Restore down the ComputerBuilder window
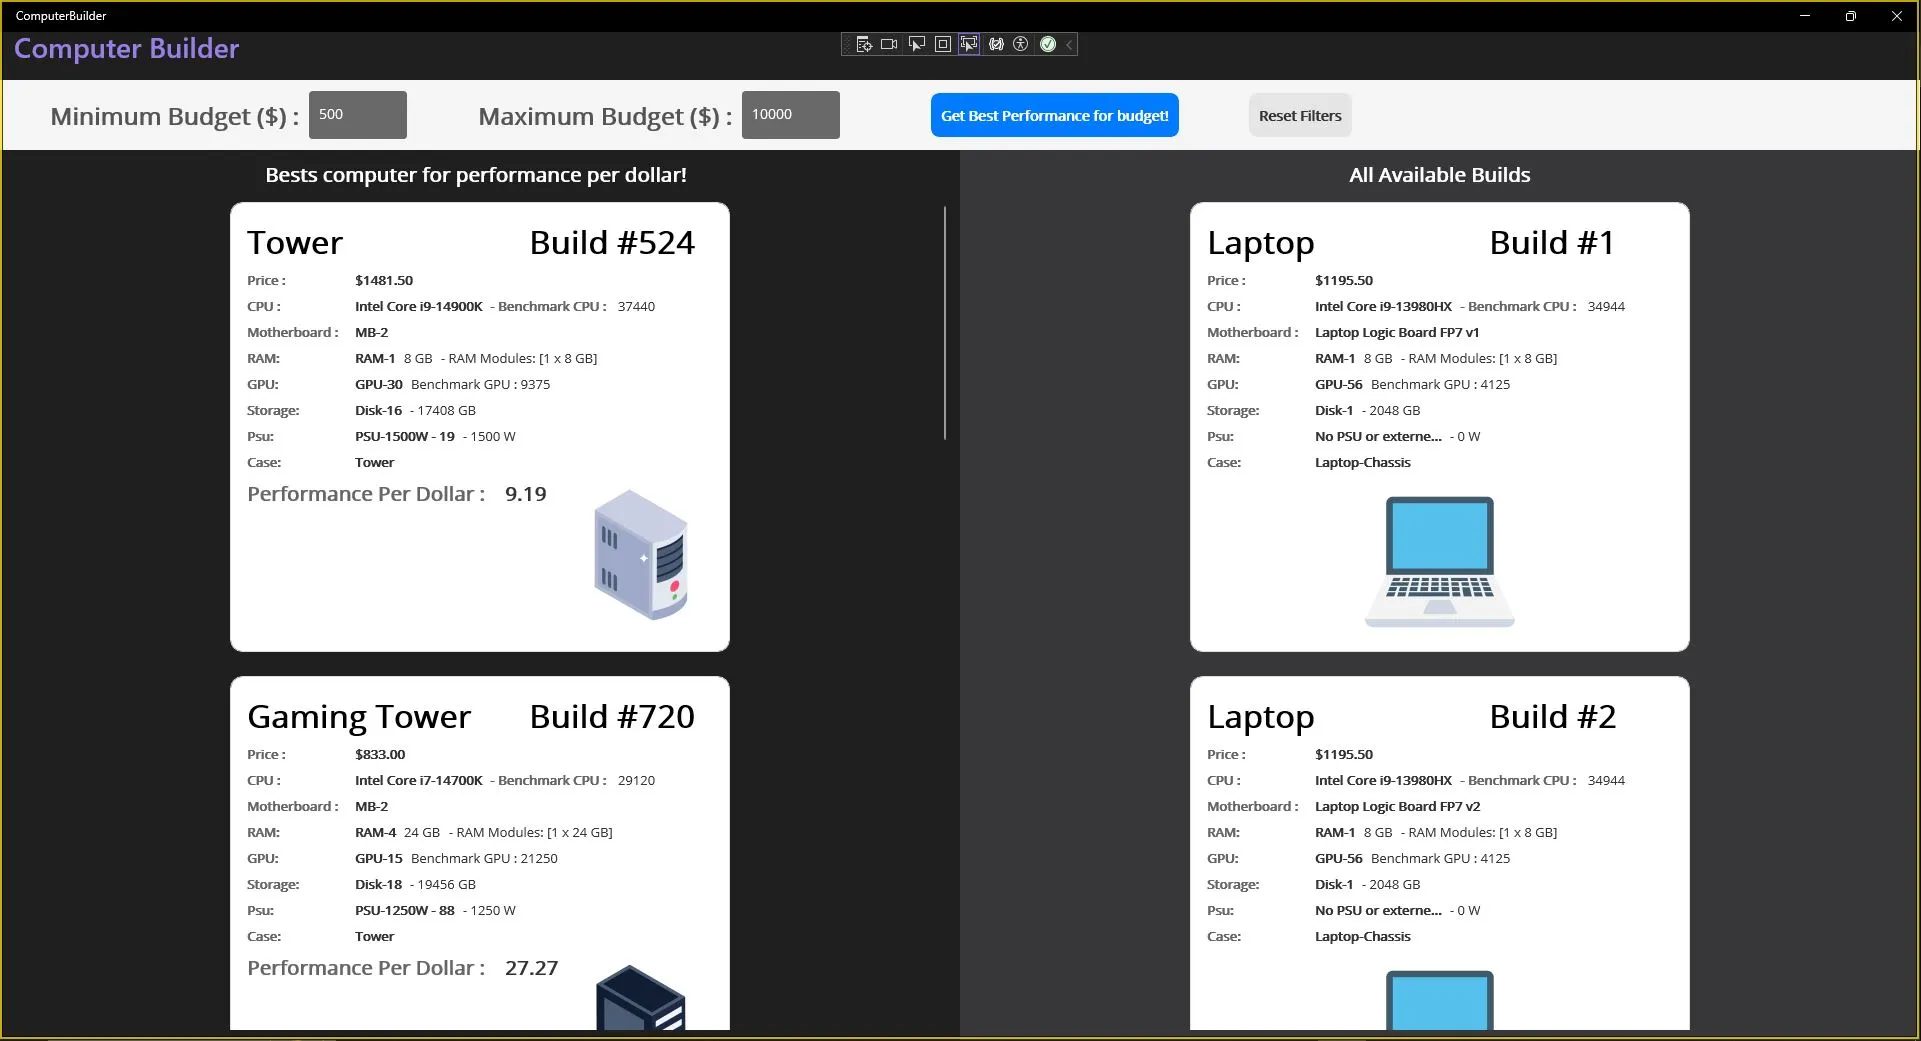Viewport: 1921px width, 1041px height. 1850,16
